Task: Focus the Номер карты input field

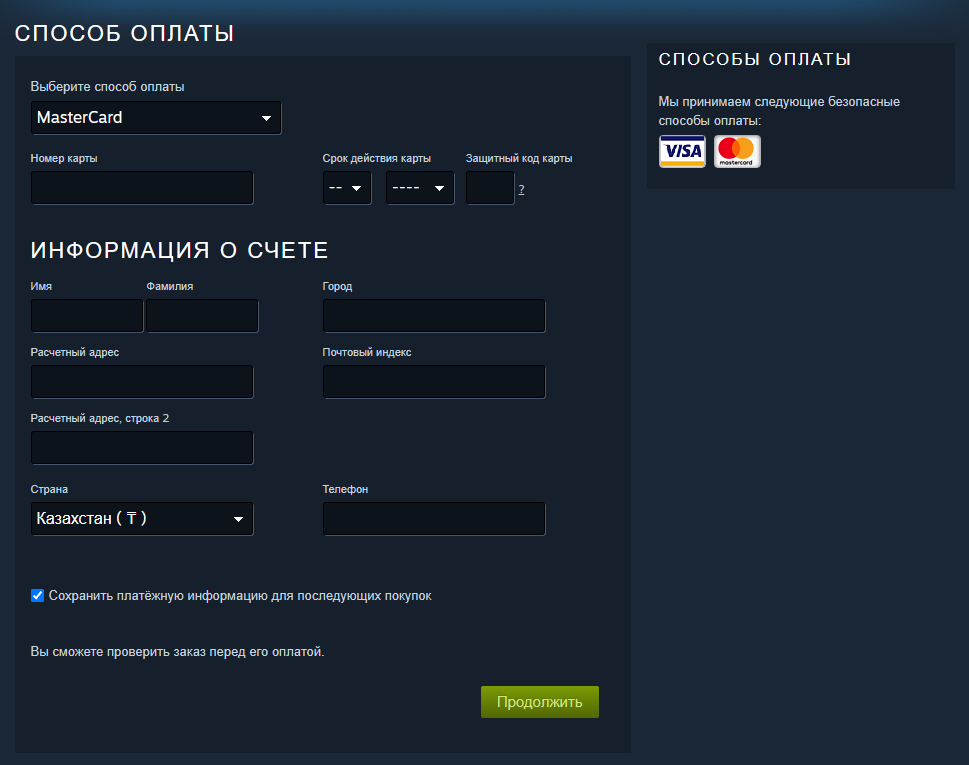Action: click(x=142, y=188)
